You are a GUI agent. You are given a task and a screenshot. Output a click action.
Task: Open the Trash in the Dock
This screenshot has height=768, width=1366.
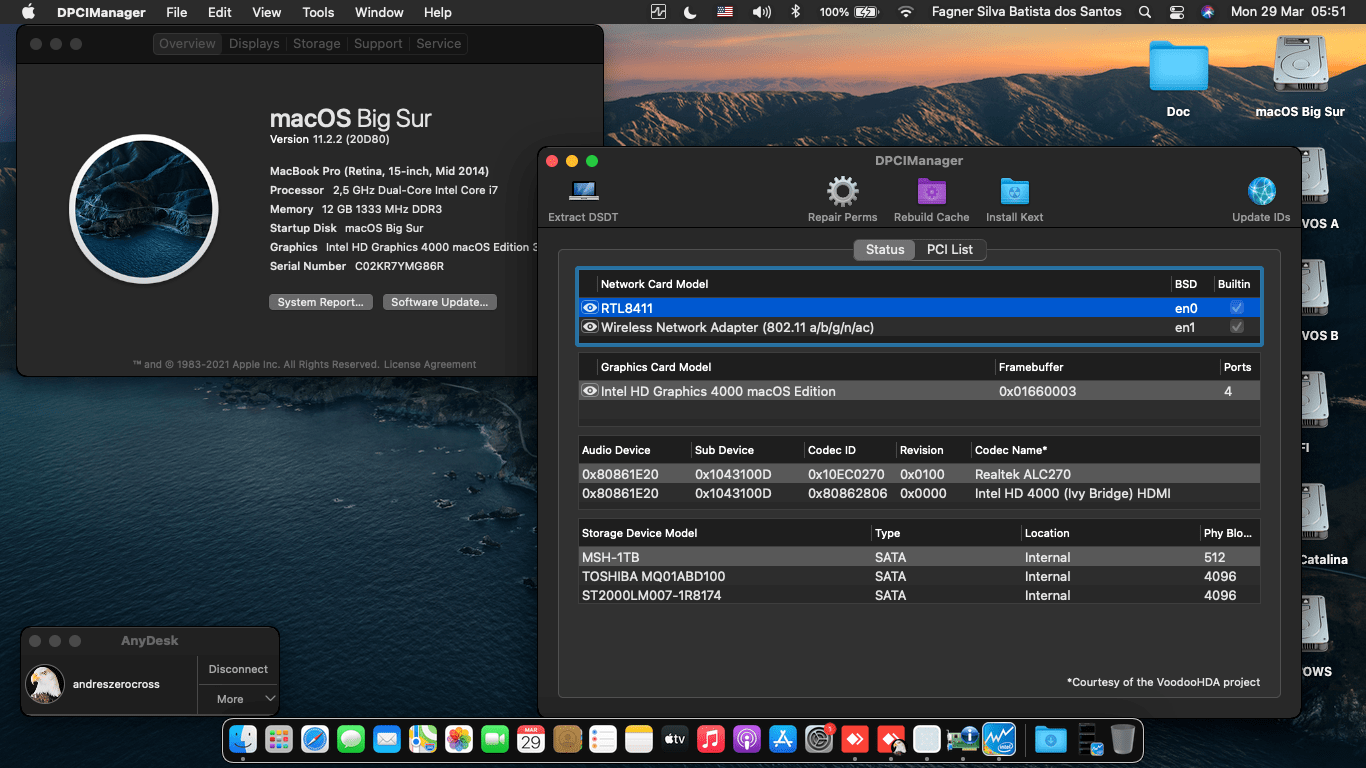tap(1122, 739)
